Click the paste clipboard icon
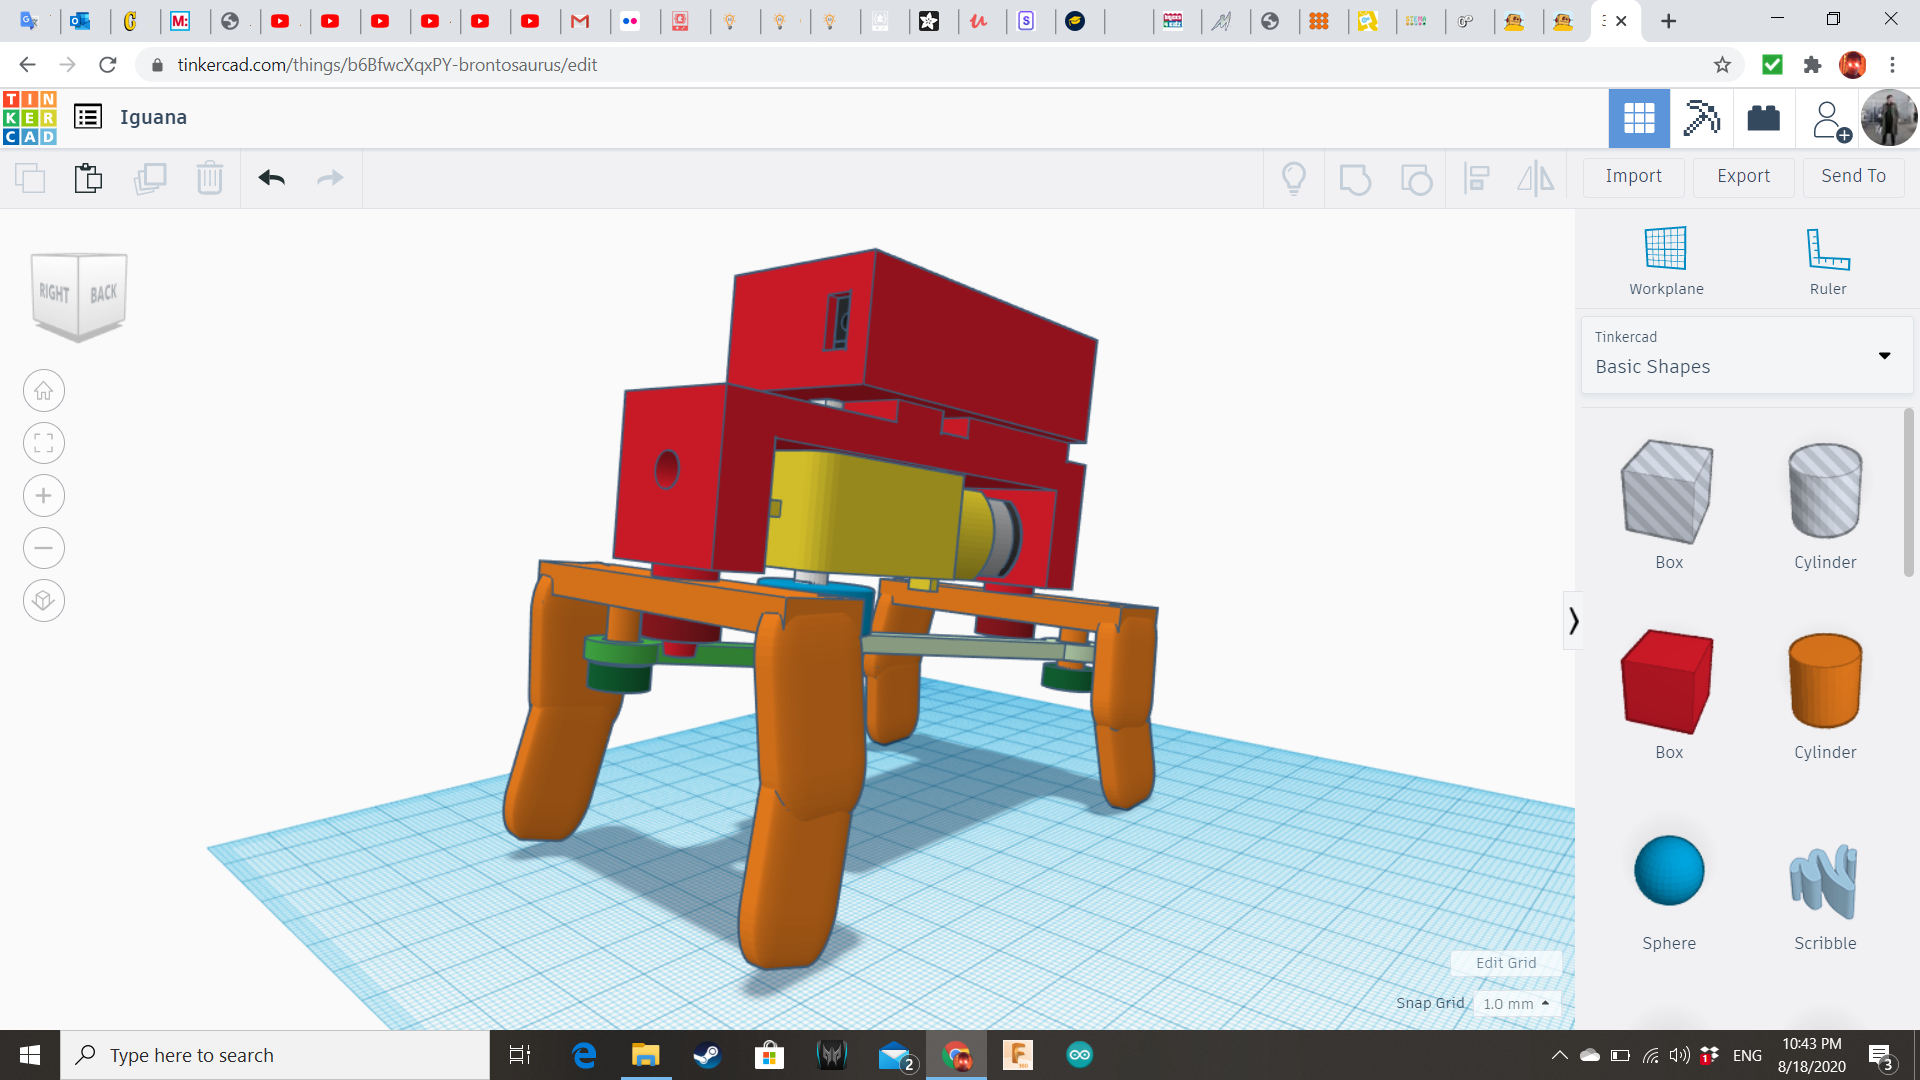Screen dimensions: 1920x1080 pyautogui.click(x=88, y=178)
